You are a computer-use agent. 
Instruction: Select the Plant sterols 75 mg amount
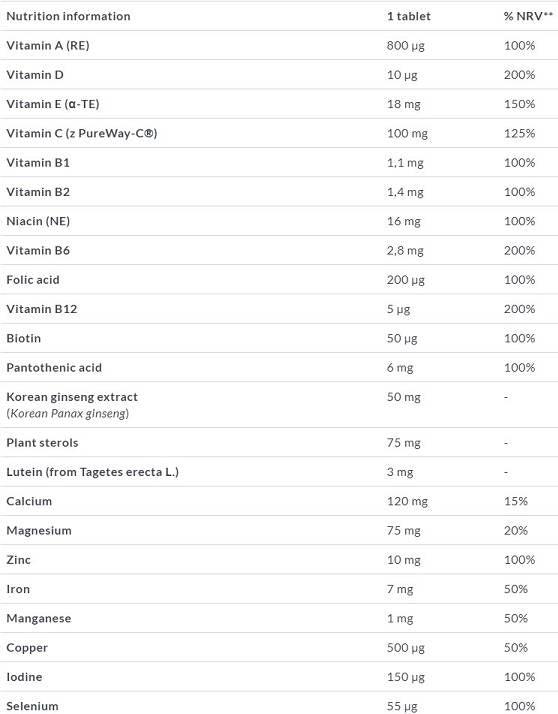coord(404,443)
